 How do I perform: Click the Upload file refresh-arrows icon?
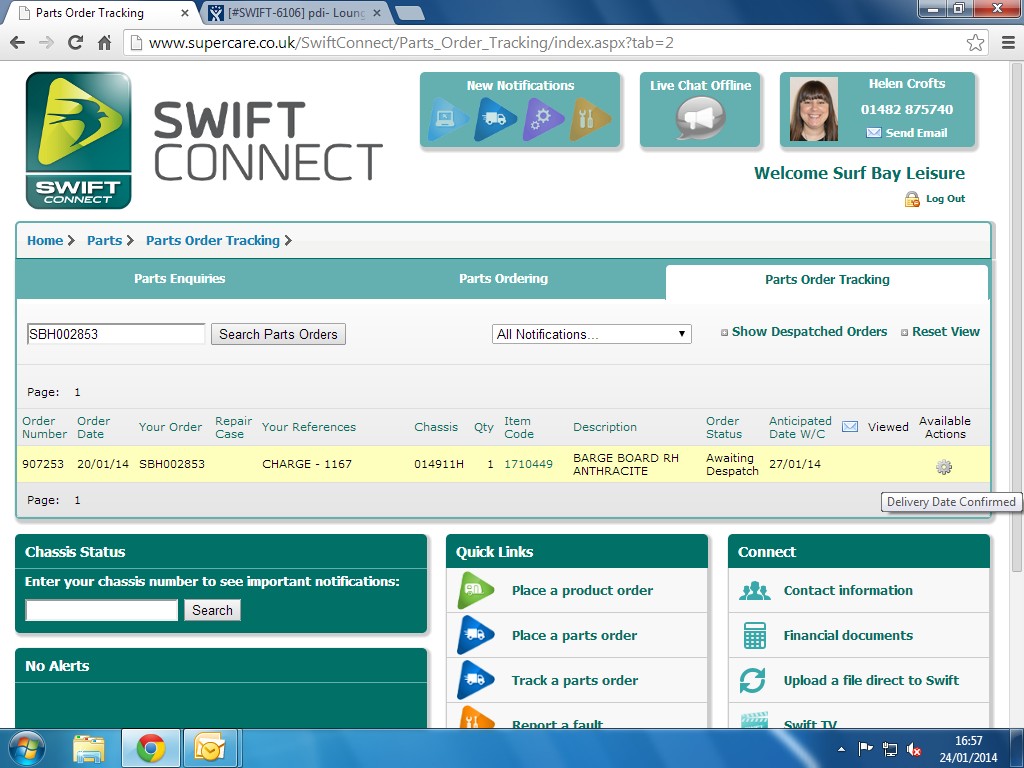[753, 680]
